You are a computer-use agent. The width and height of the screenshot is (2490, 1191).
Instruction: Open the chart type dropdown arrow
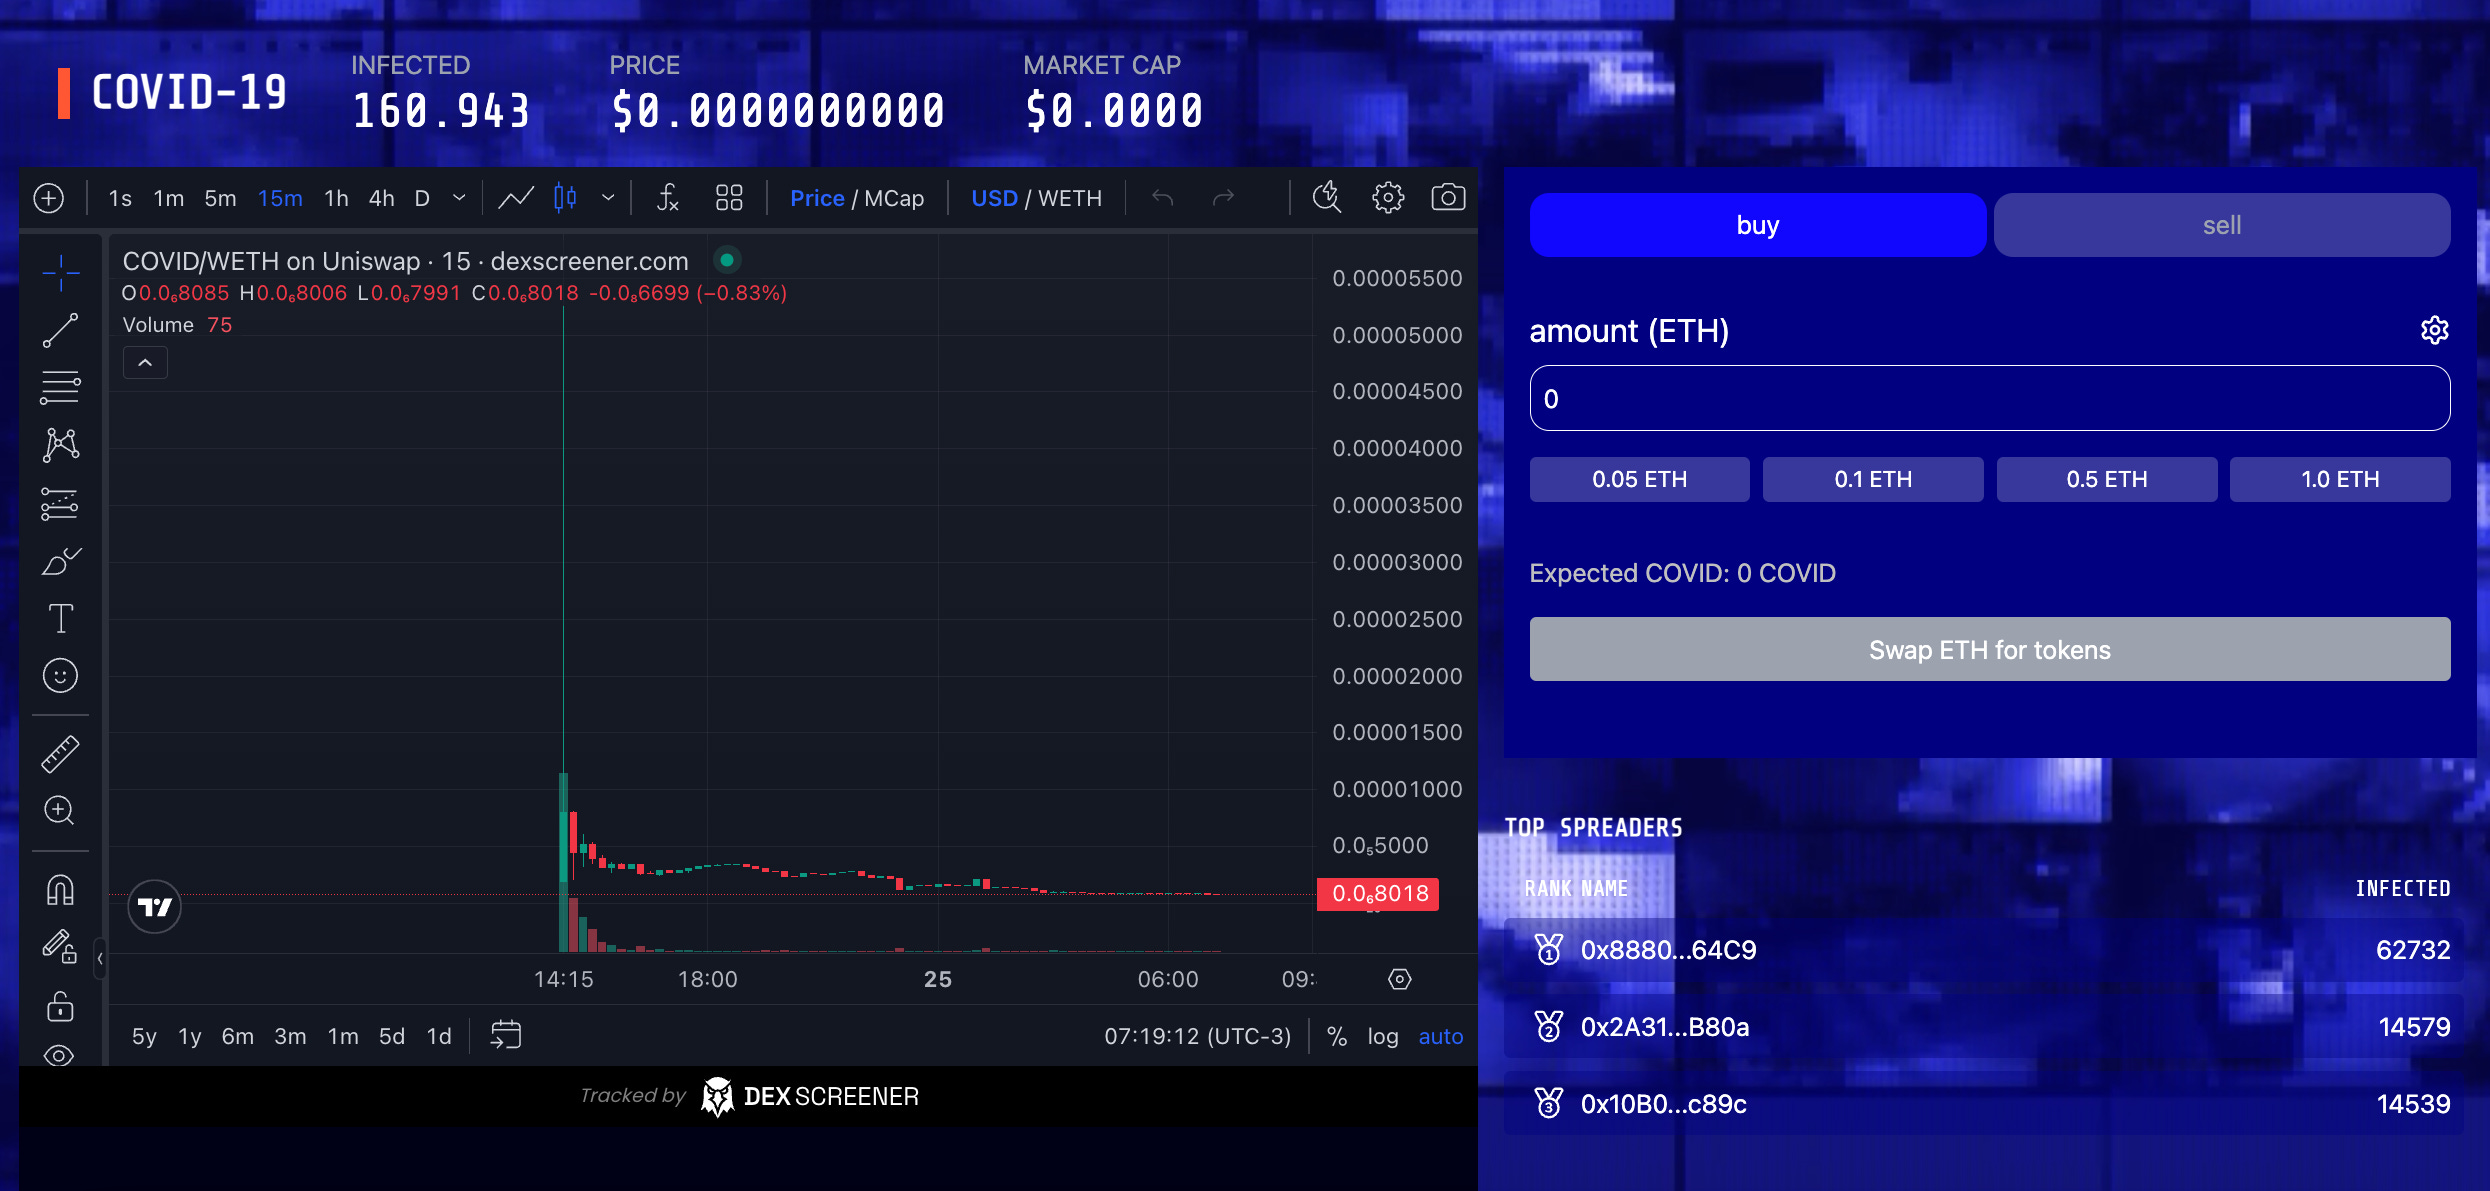pos(608,198)
